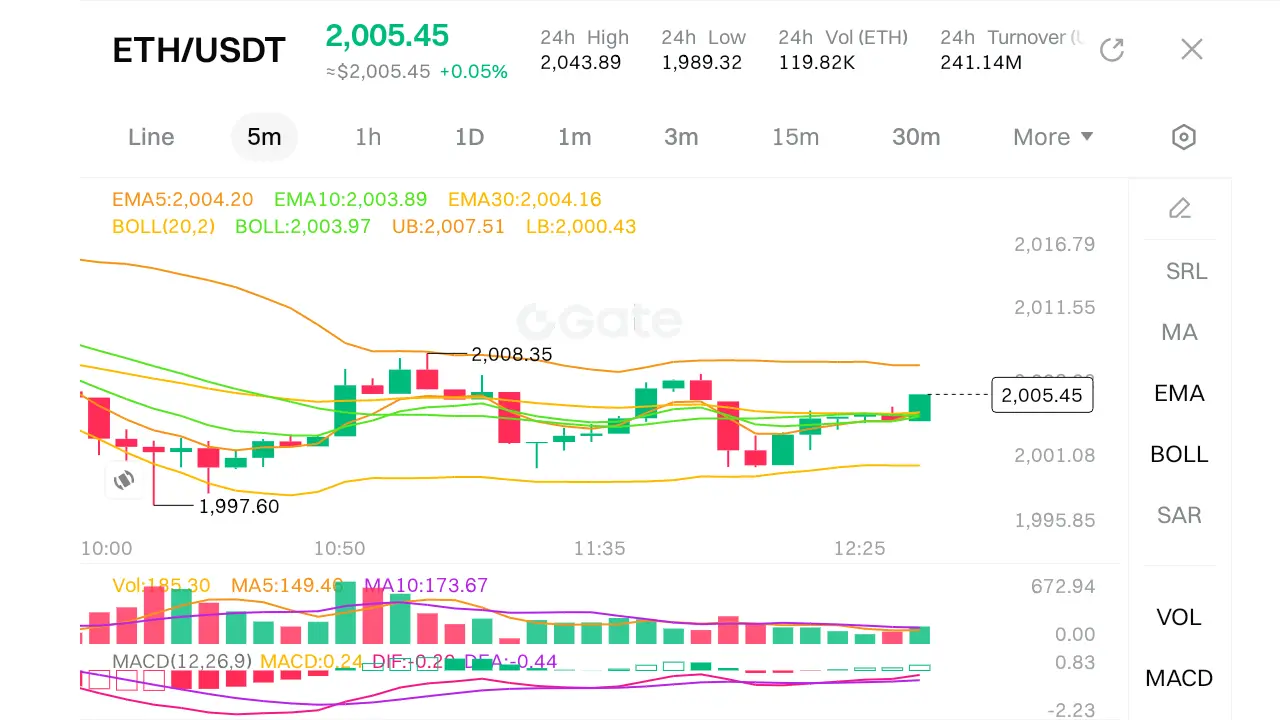Switch to the Line chart view

point(151,137)
